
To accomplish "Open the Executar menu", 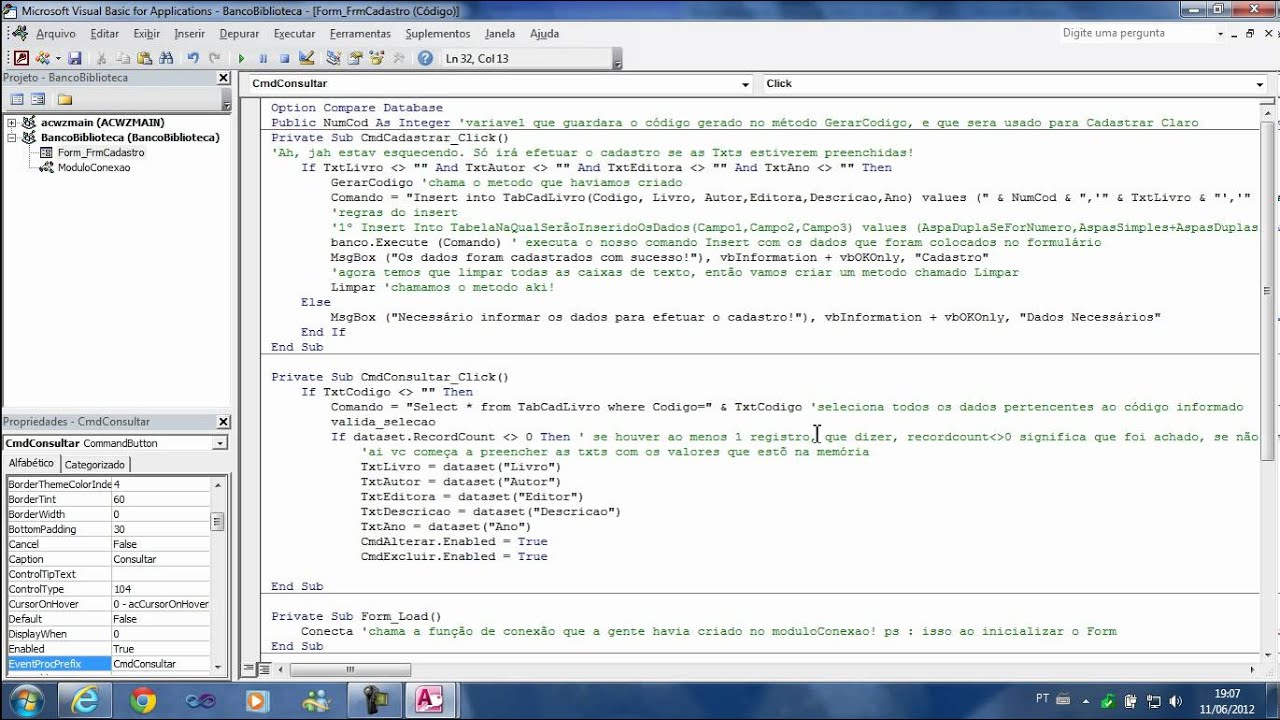I will pyautogui.click(x=294, y=33).
